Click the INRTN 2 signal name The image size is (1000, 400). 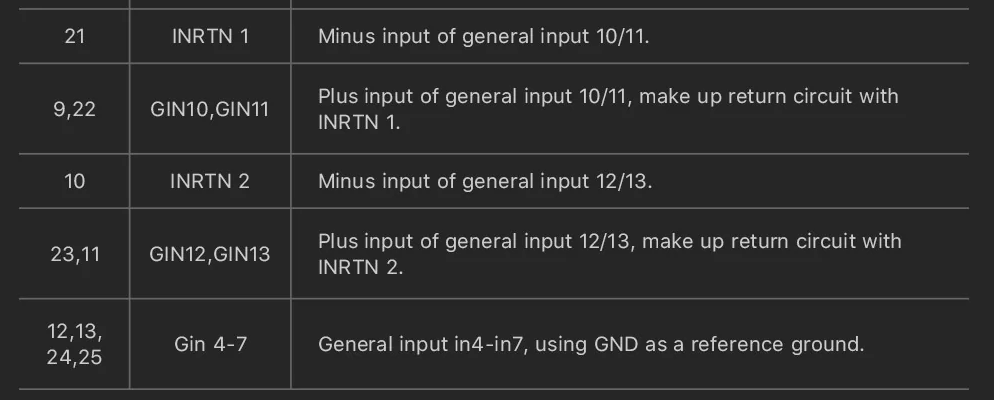point(210,181)
